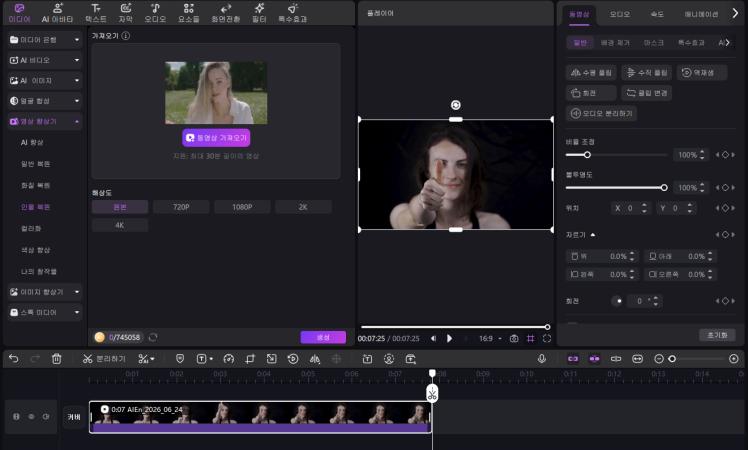Click the microphone voiceover icon
Image resolution: width=748 pixels, height=450 pixels.
(541, 358)
